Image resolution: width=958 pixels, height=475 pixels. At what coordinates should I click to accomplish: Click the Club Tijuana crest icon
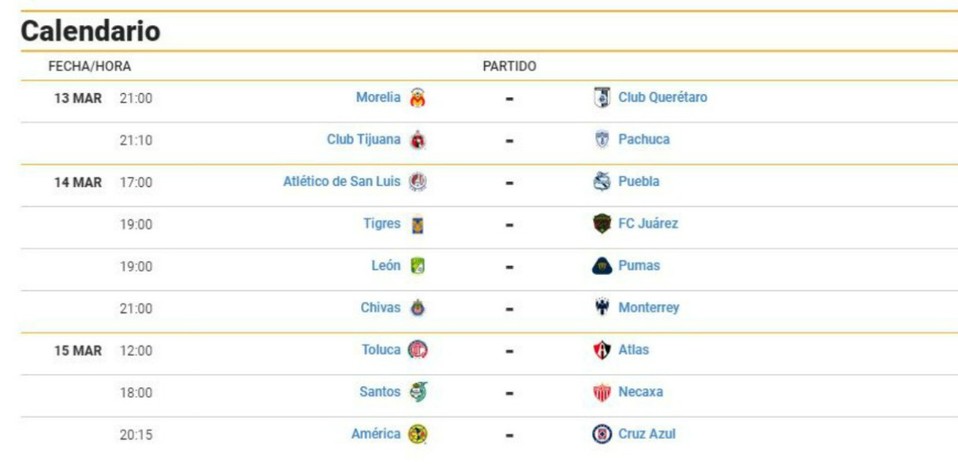tap(417, 140)
